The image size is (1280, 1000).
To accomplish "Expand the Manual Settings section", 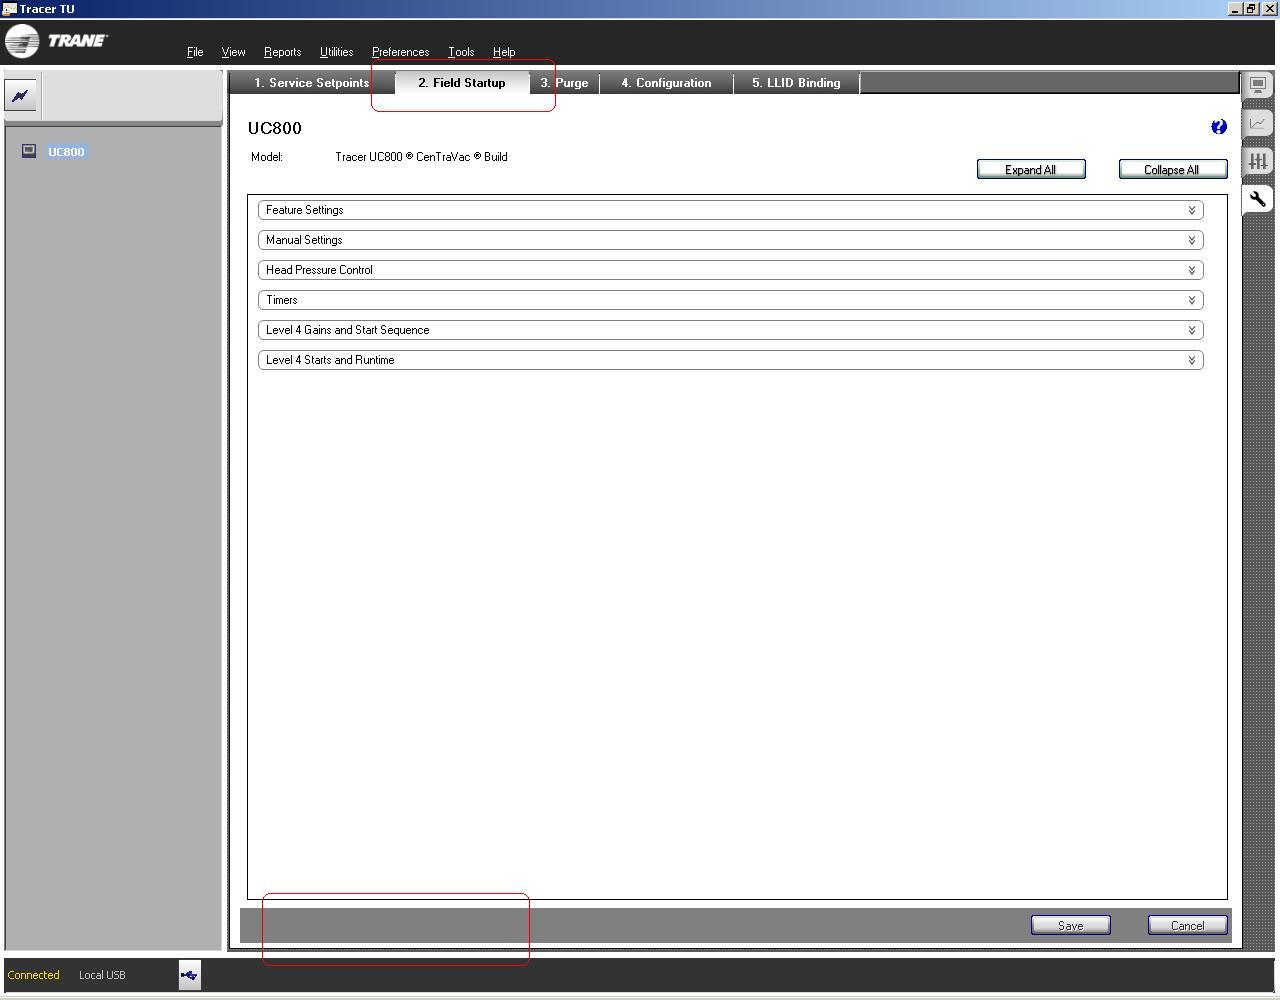I will coord(730,240).
